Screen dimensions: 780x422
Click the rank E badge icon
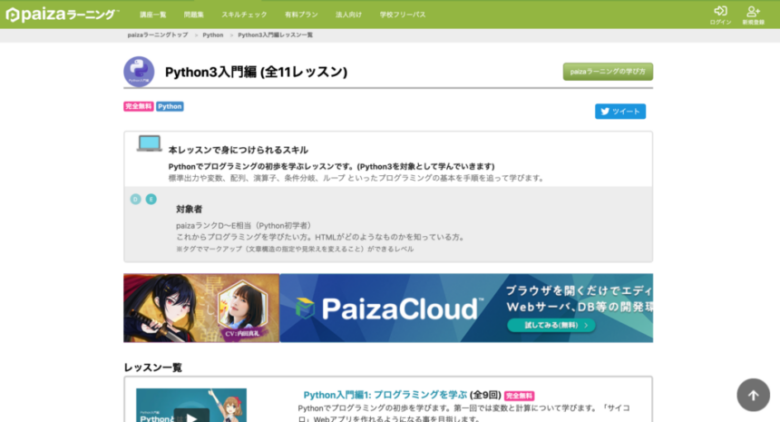pos(151,199)
